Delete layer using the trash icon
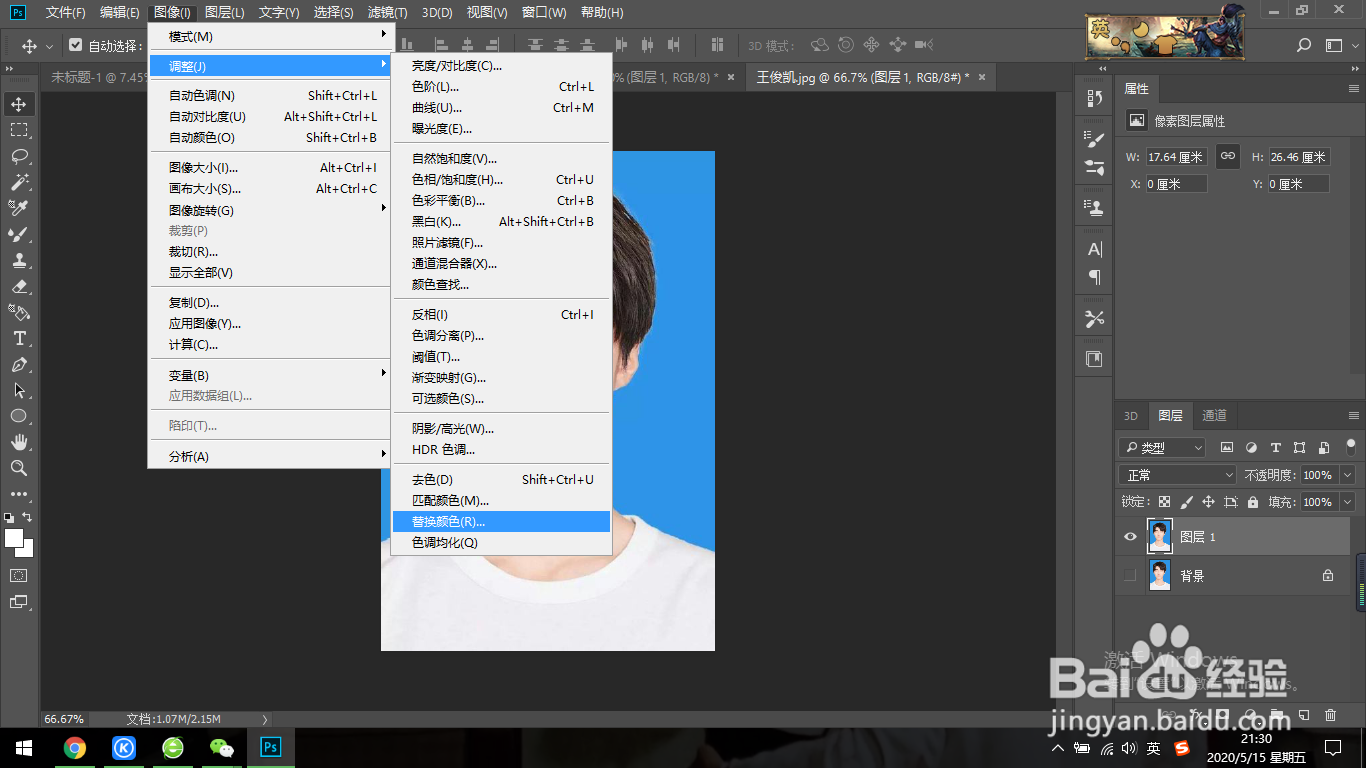The width and height of the screenshot is (1366, 768). (1330, 715)
